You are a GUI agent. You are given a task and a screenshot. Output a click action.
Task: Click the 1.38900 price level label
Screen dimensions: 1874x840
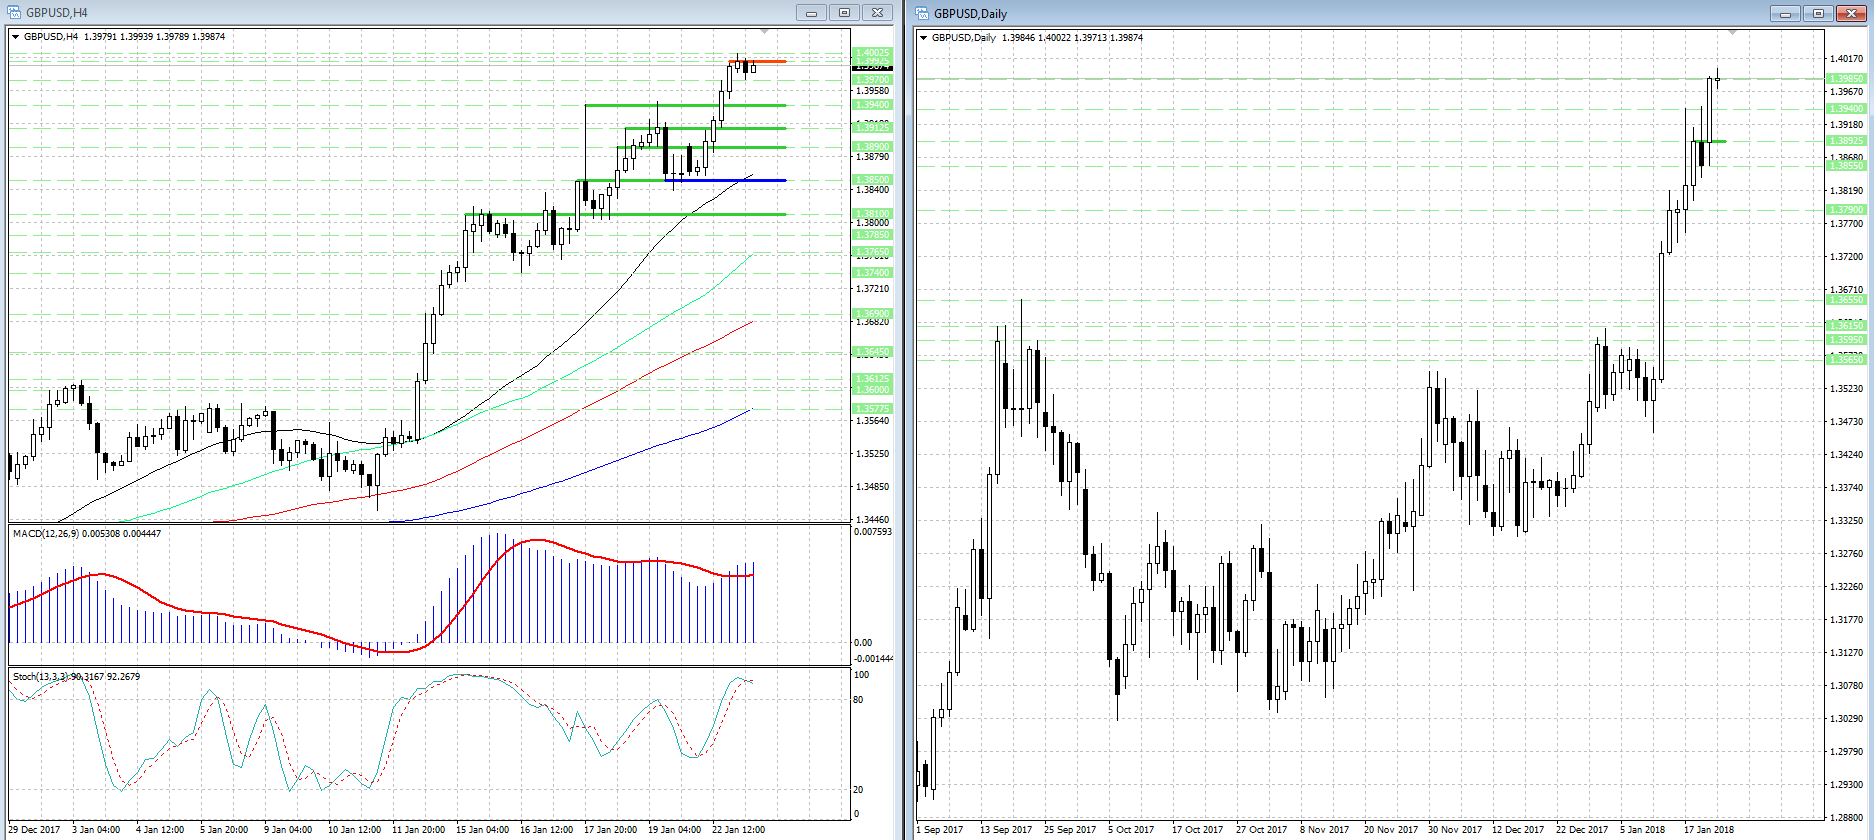[x=872, y=147]
